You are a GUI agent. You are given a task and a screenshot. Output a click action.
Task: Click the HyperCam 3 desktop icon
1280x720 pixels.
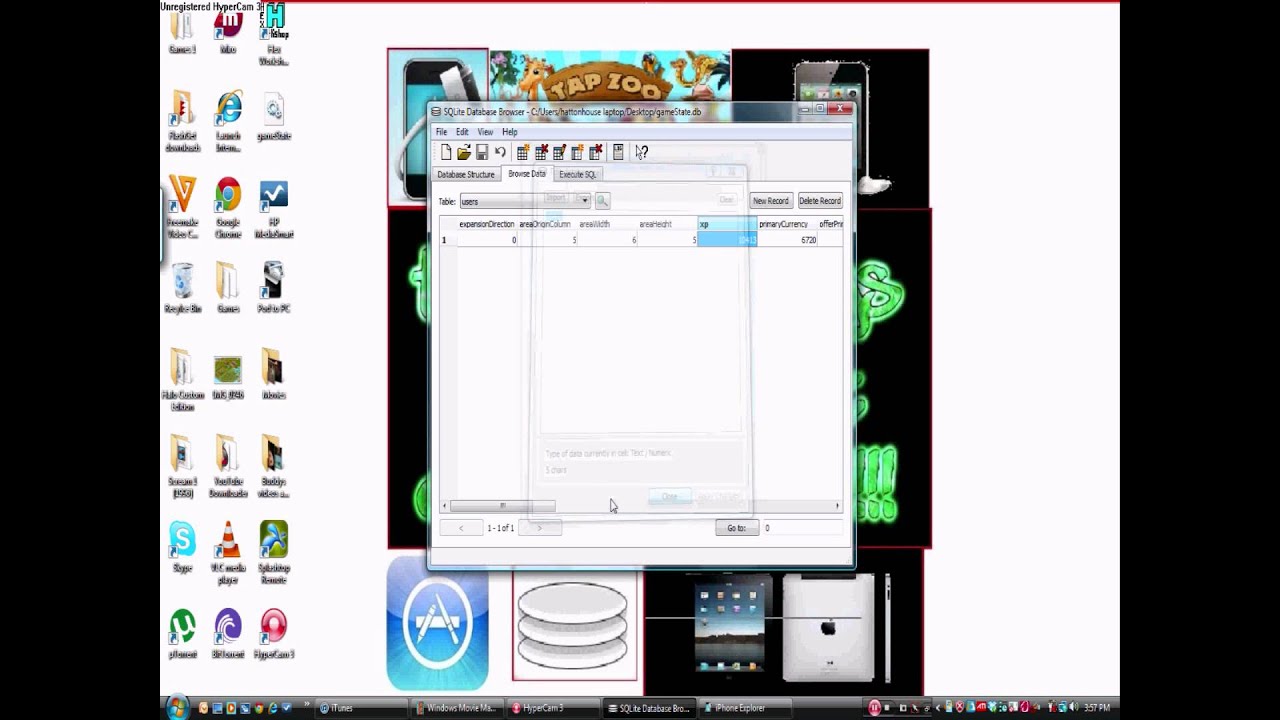(x=273, y=633)
